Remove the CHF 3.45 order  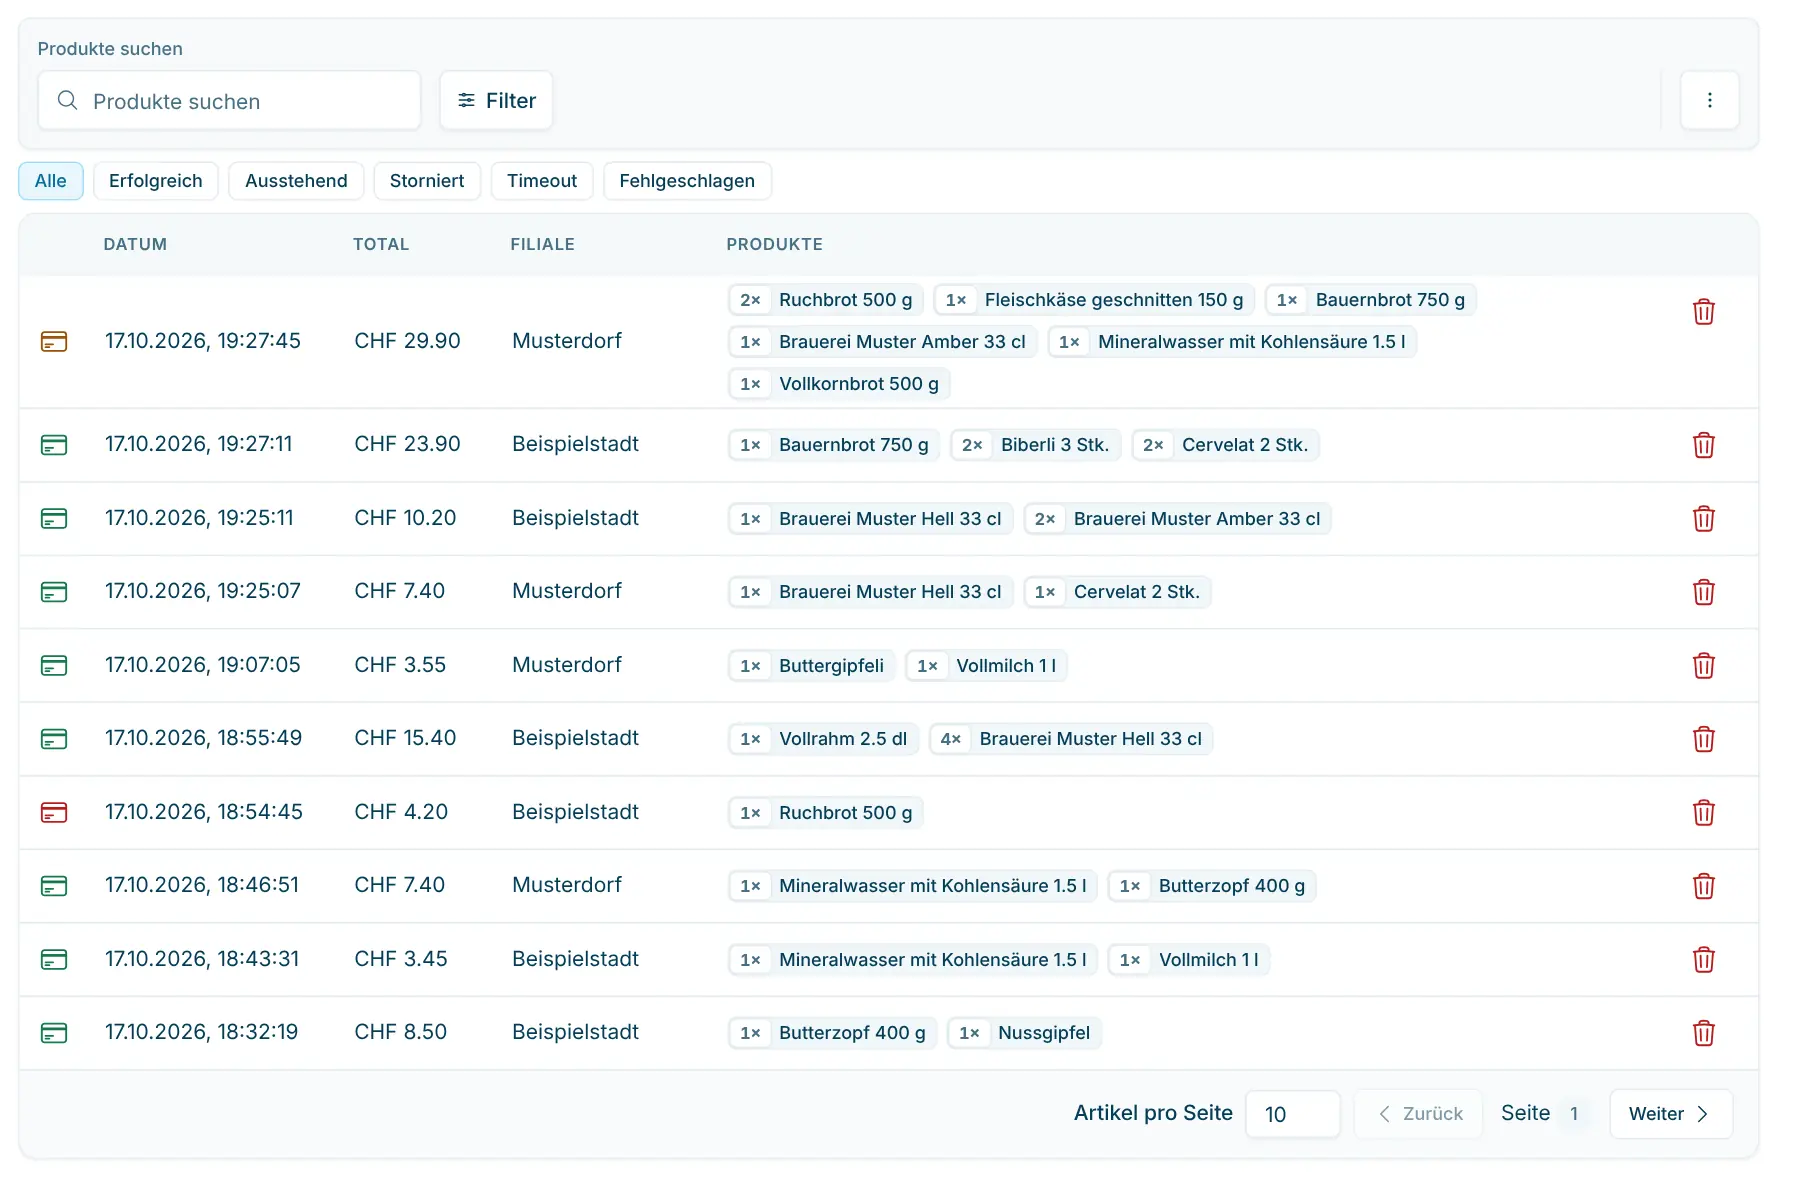click(x=1703, y=960)
